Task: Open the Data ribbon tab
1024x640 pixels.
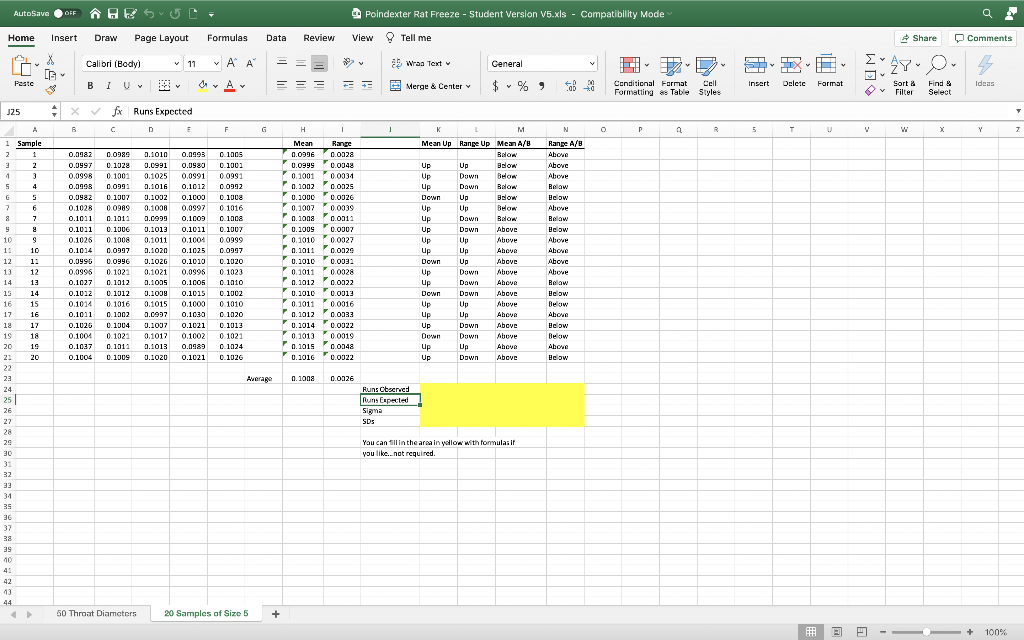Action: [276, 38]
